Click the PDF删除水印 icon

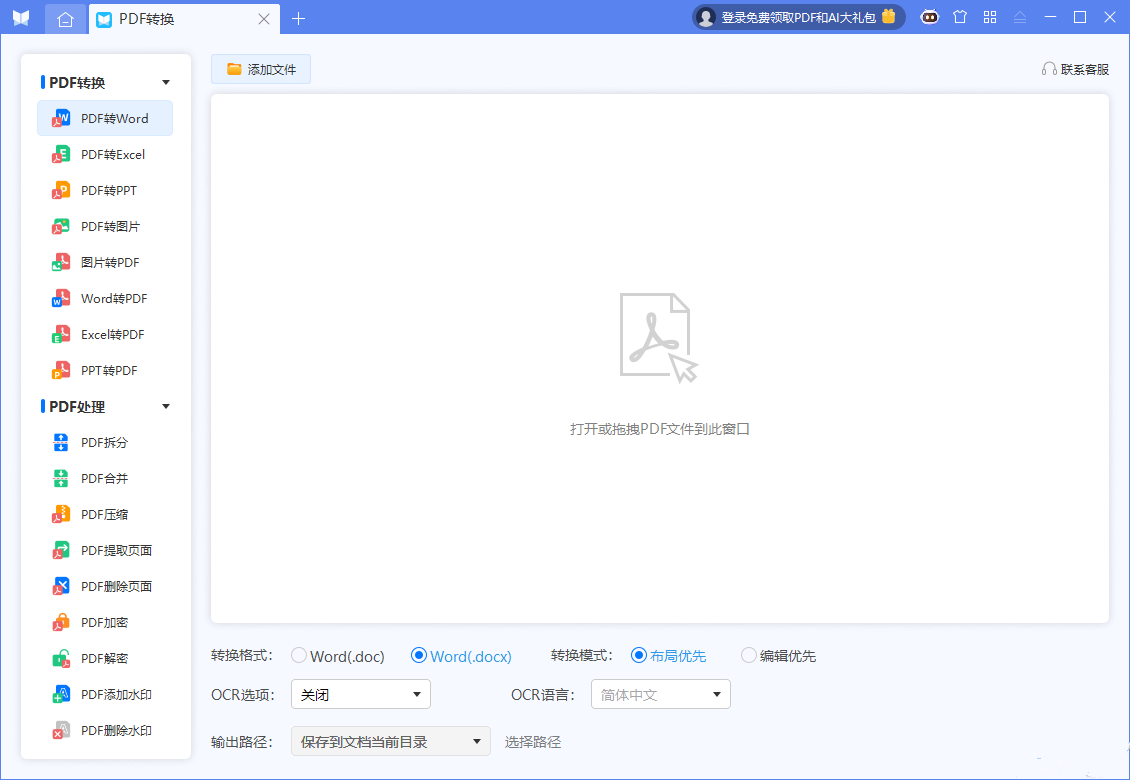(61, 731)
